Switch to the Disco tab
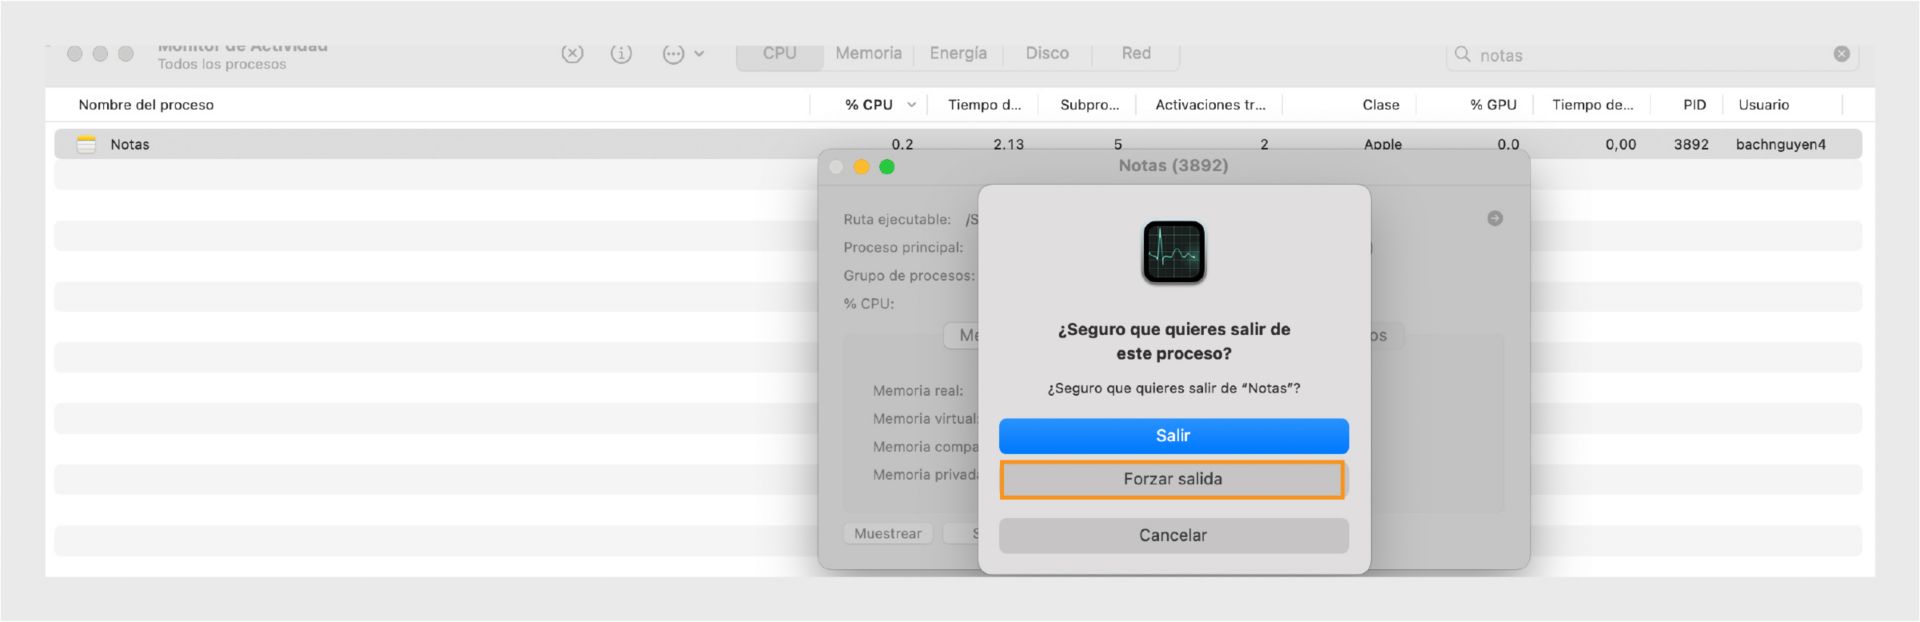The image size is (1920, 622). click(x=1047, y=54)
